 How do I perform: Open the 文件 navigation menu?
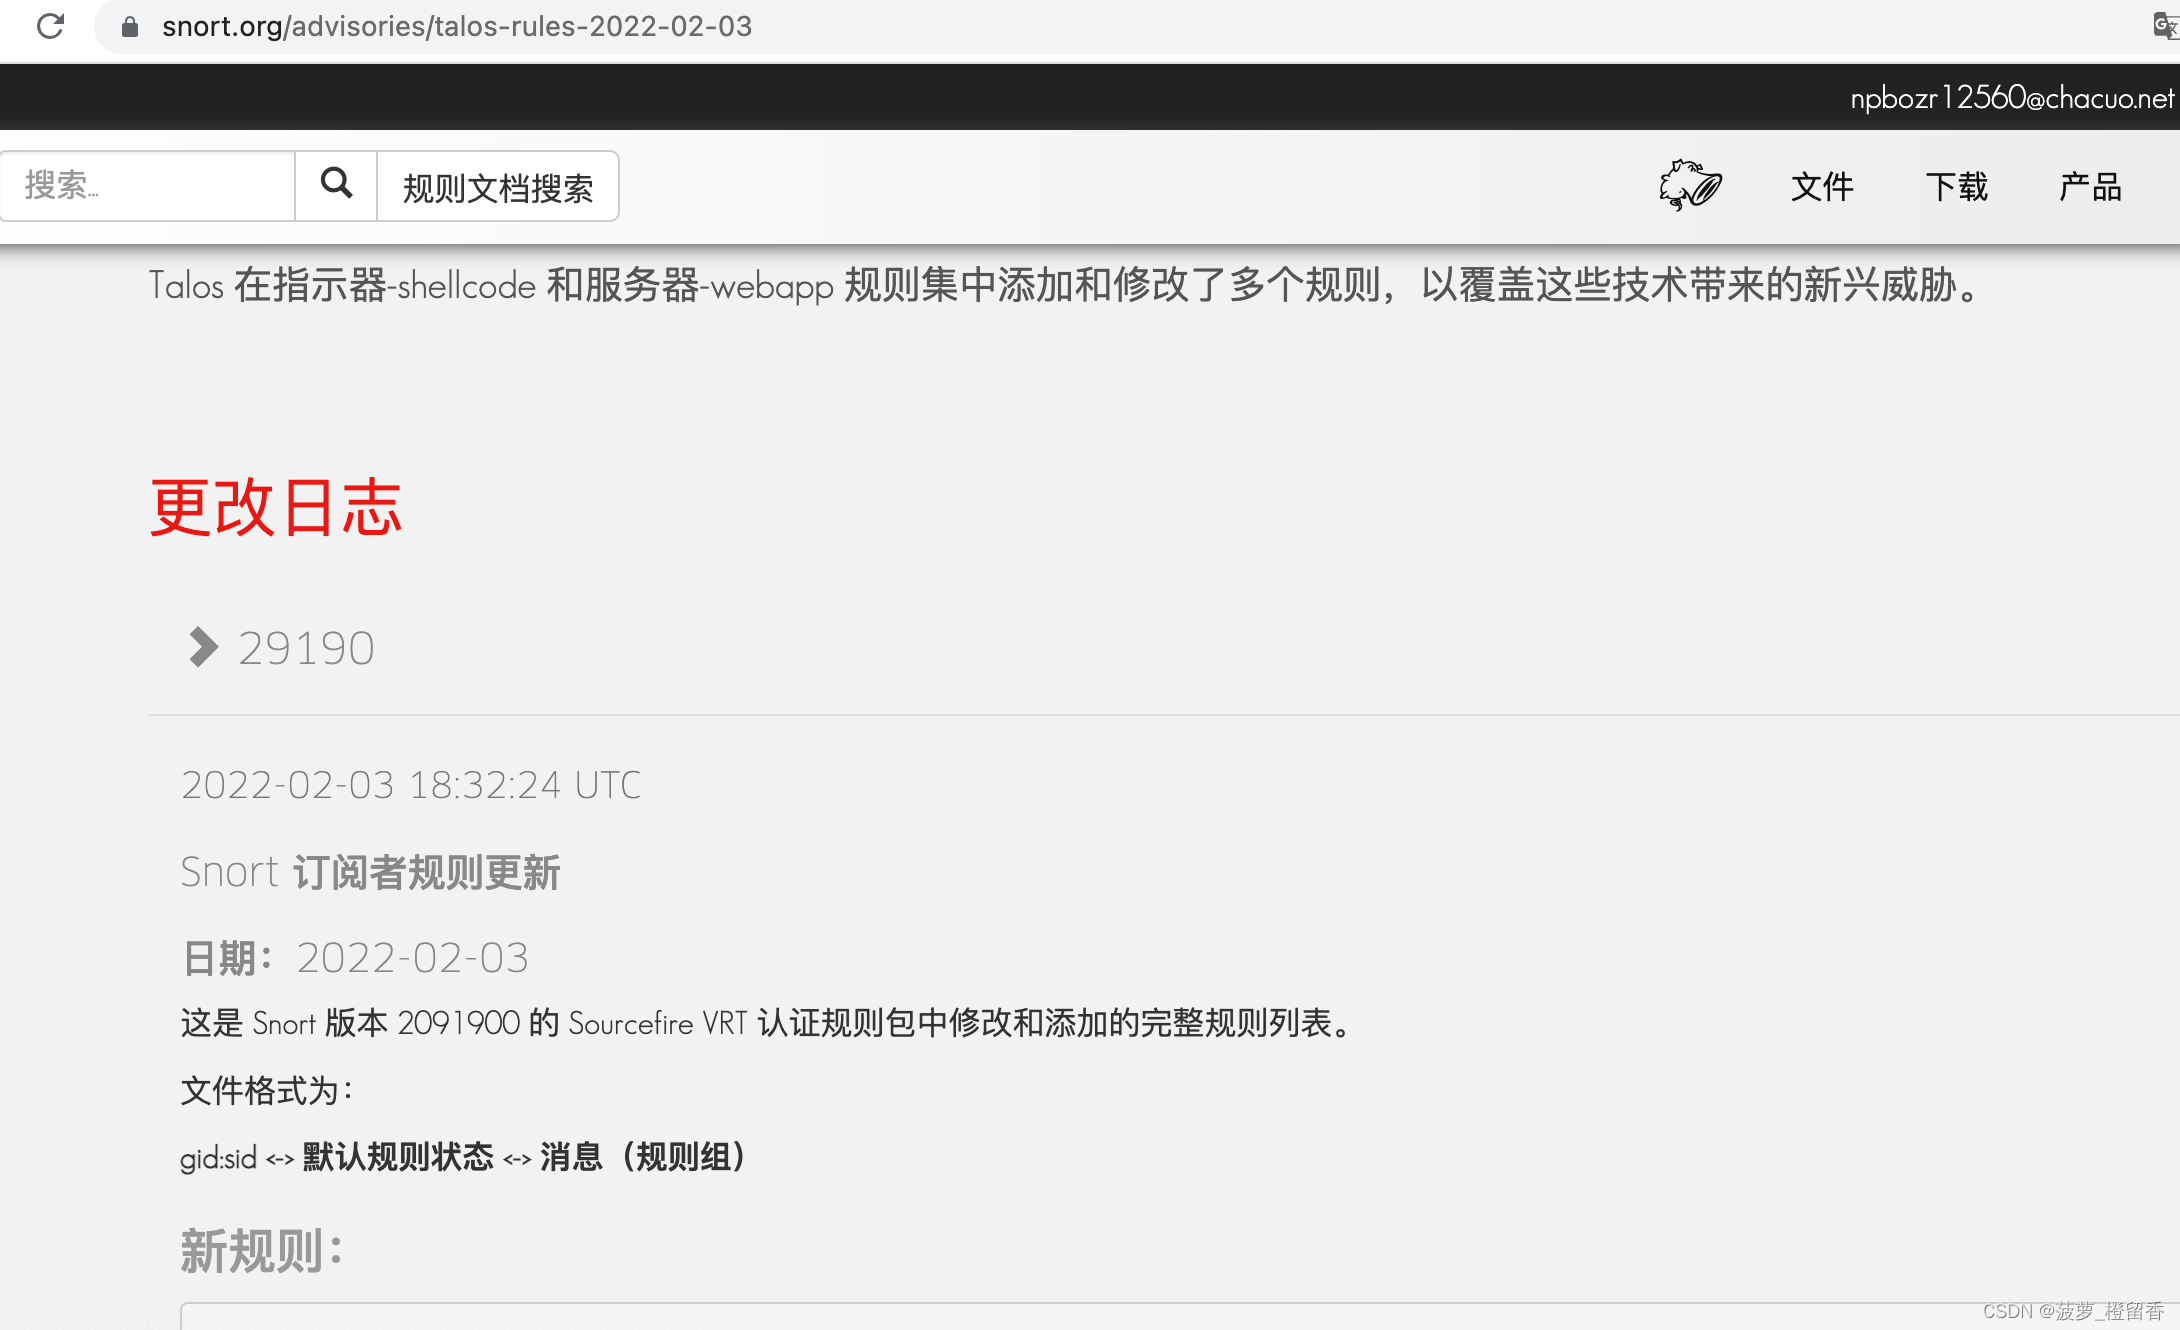[1822, 187]
